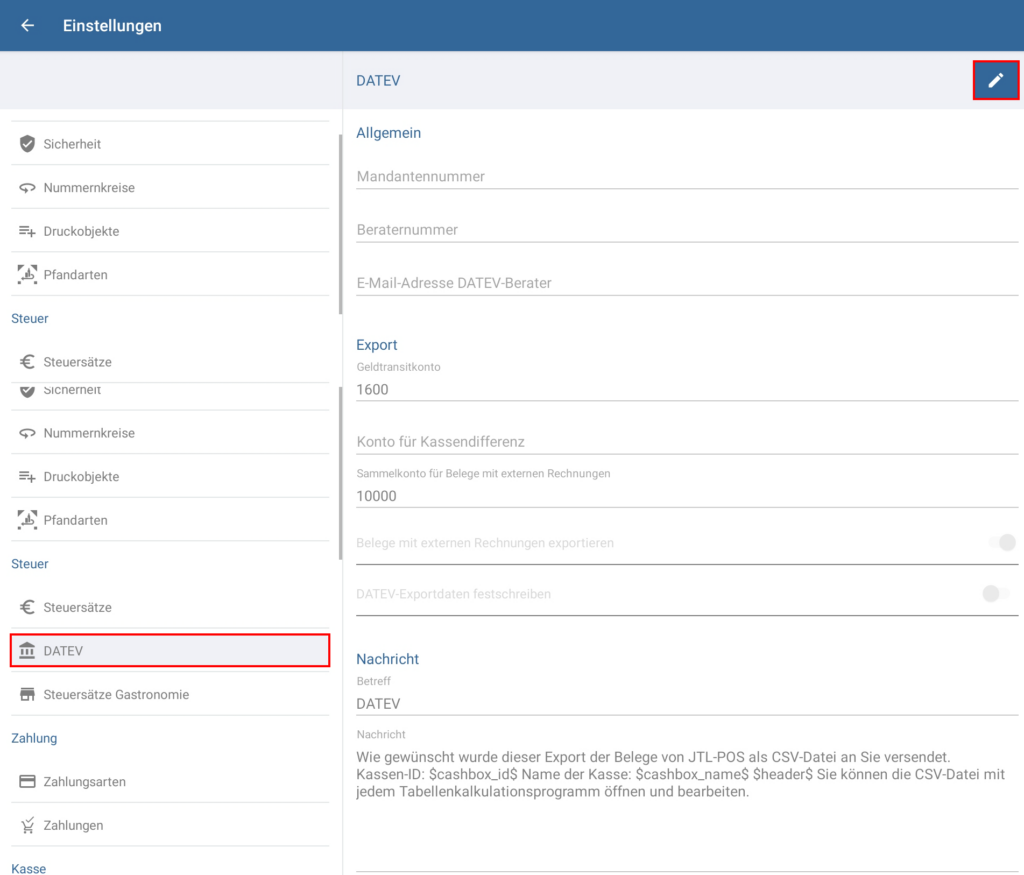The height and width of the screenshot is (875, 1024).
Task: Open the Zahlungen sidebar entry
Action: click(x=73, y=825)
